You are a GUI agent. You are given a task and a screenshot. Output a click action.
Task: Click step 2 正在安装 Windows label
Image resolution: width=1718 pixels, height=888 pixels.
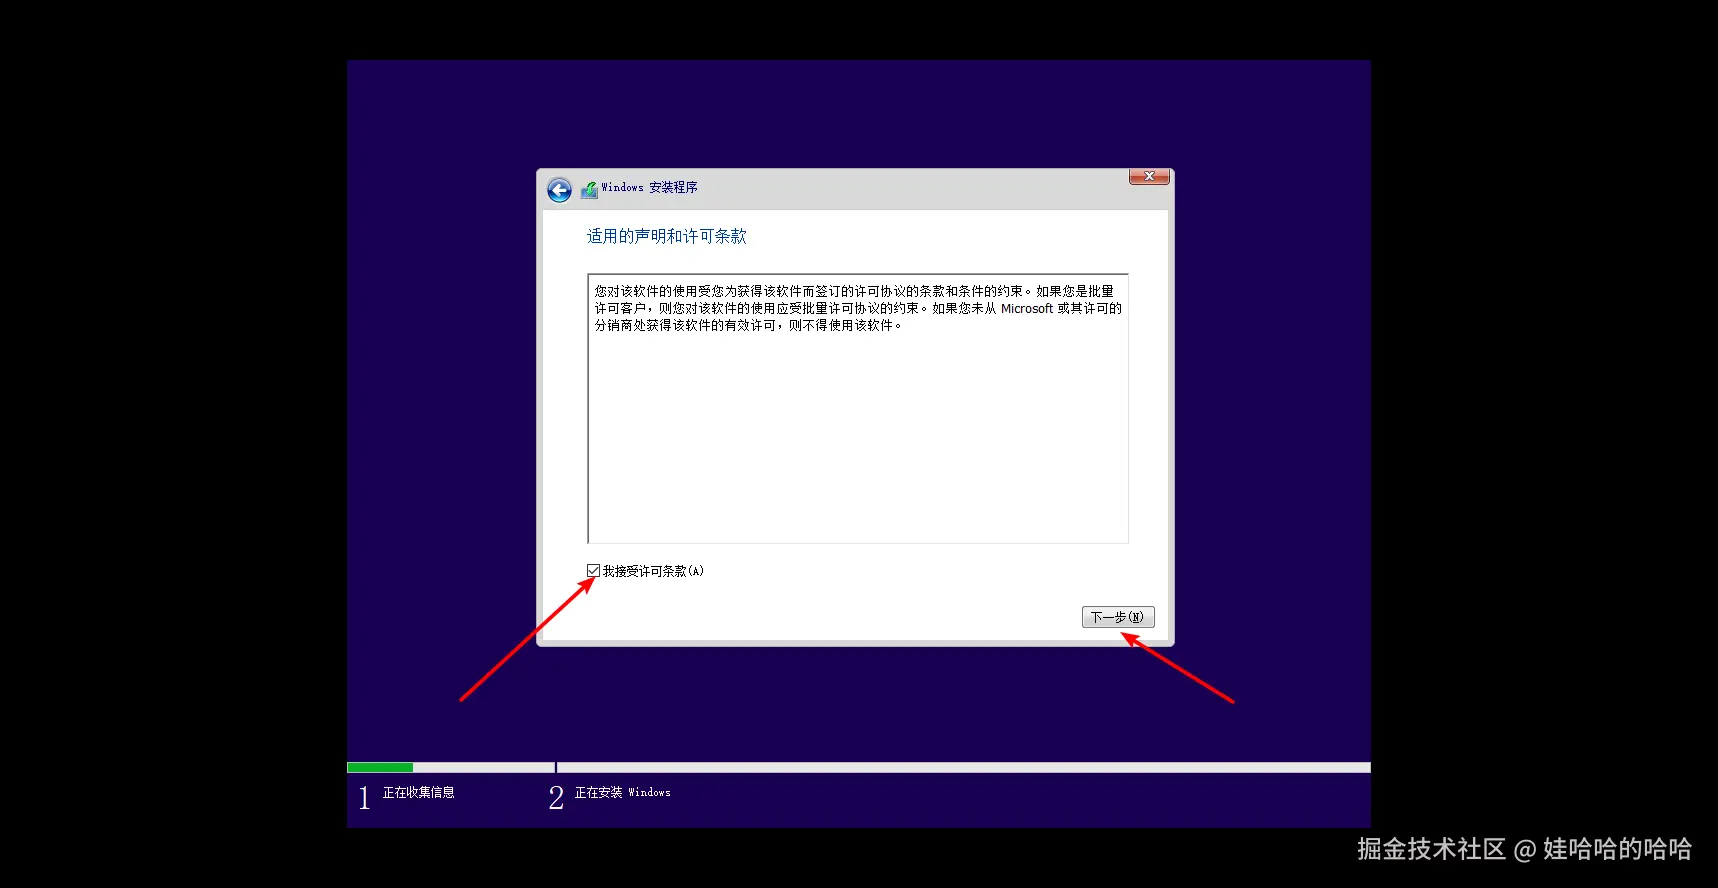coord(622,792)
